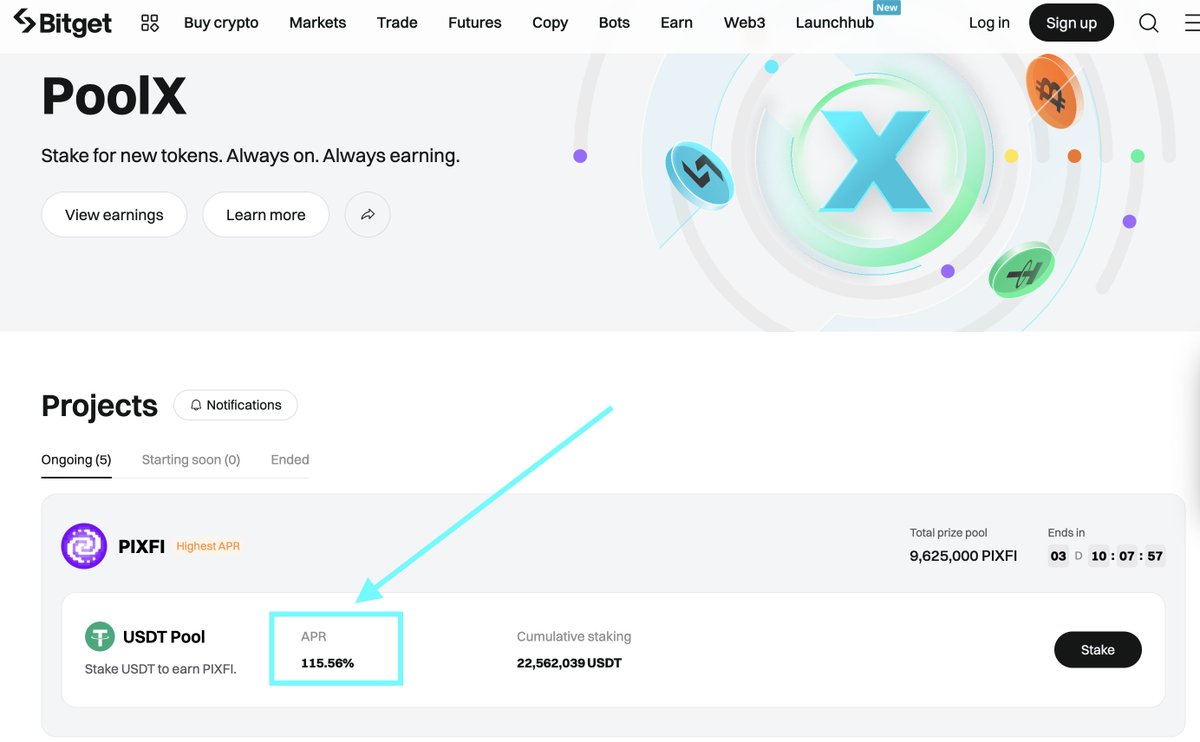The image size is (1200, 742).
Task: Open the Futures menu
Action: click(475, 22)
